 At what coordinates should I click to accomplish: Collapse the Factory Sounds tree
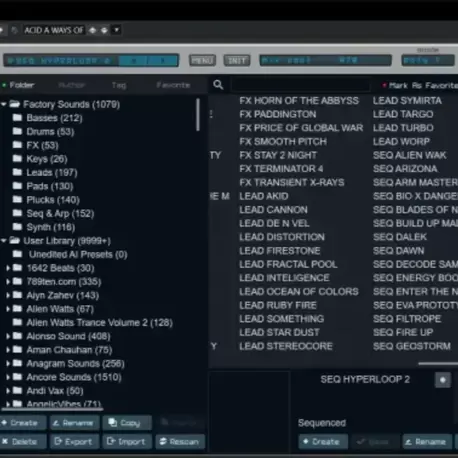tap(4, 104)
